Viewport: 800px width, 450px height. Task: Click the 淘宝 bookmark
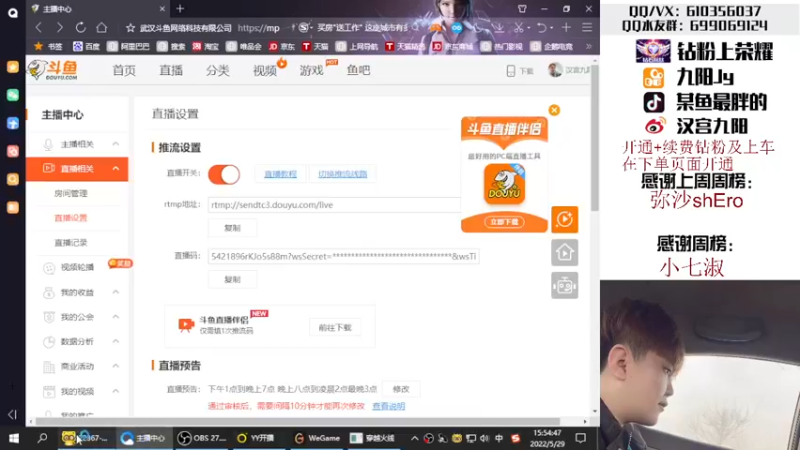pyautogui.click(x=206, y=46)
